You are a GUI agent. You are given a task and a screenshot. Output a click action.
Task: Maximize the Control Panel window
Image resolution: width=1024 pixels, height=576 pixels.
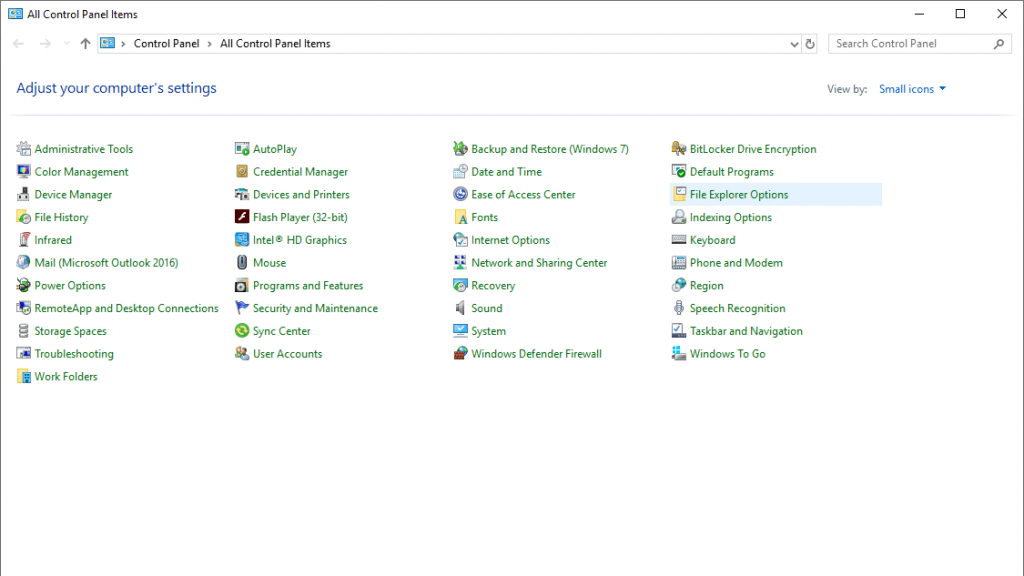[960, 14]
